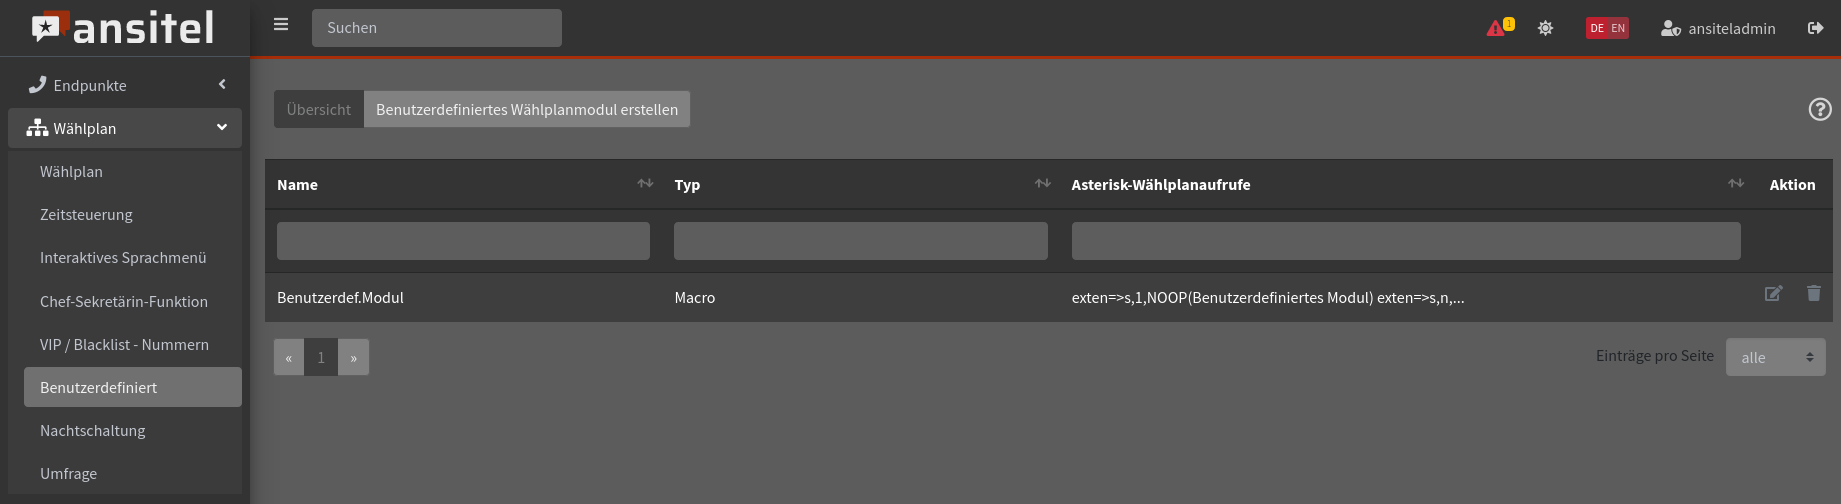Screen dimensions: 1841x504
Task: Open Benutzerdefiniertes Wählplanmodul erstellen tab
Action: pos(526,110)
